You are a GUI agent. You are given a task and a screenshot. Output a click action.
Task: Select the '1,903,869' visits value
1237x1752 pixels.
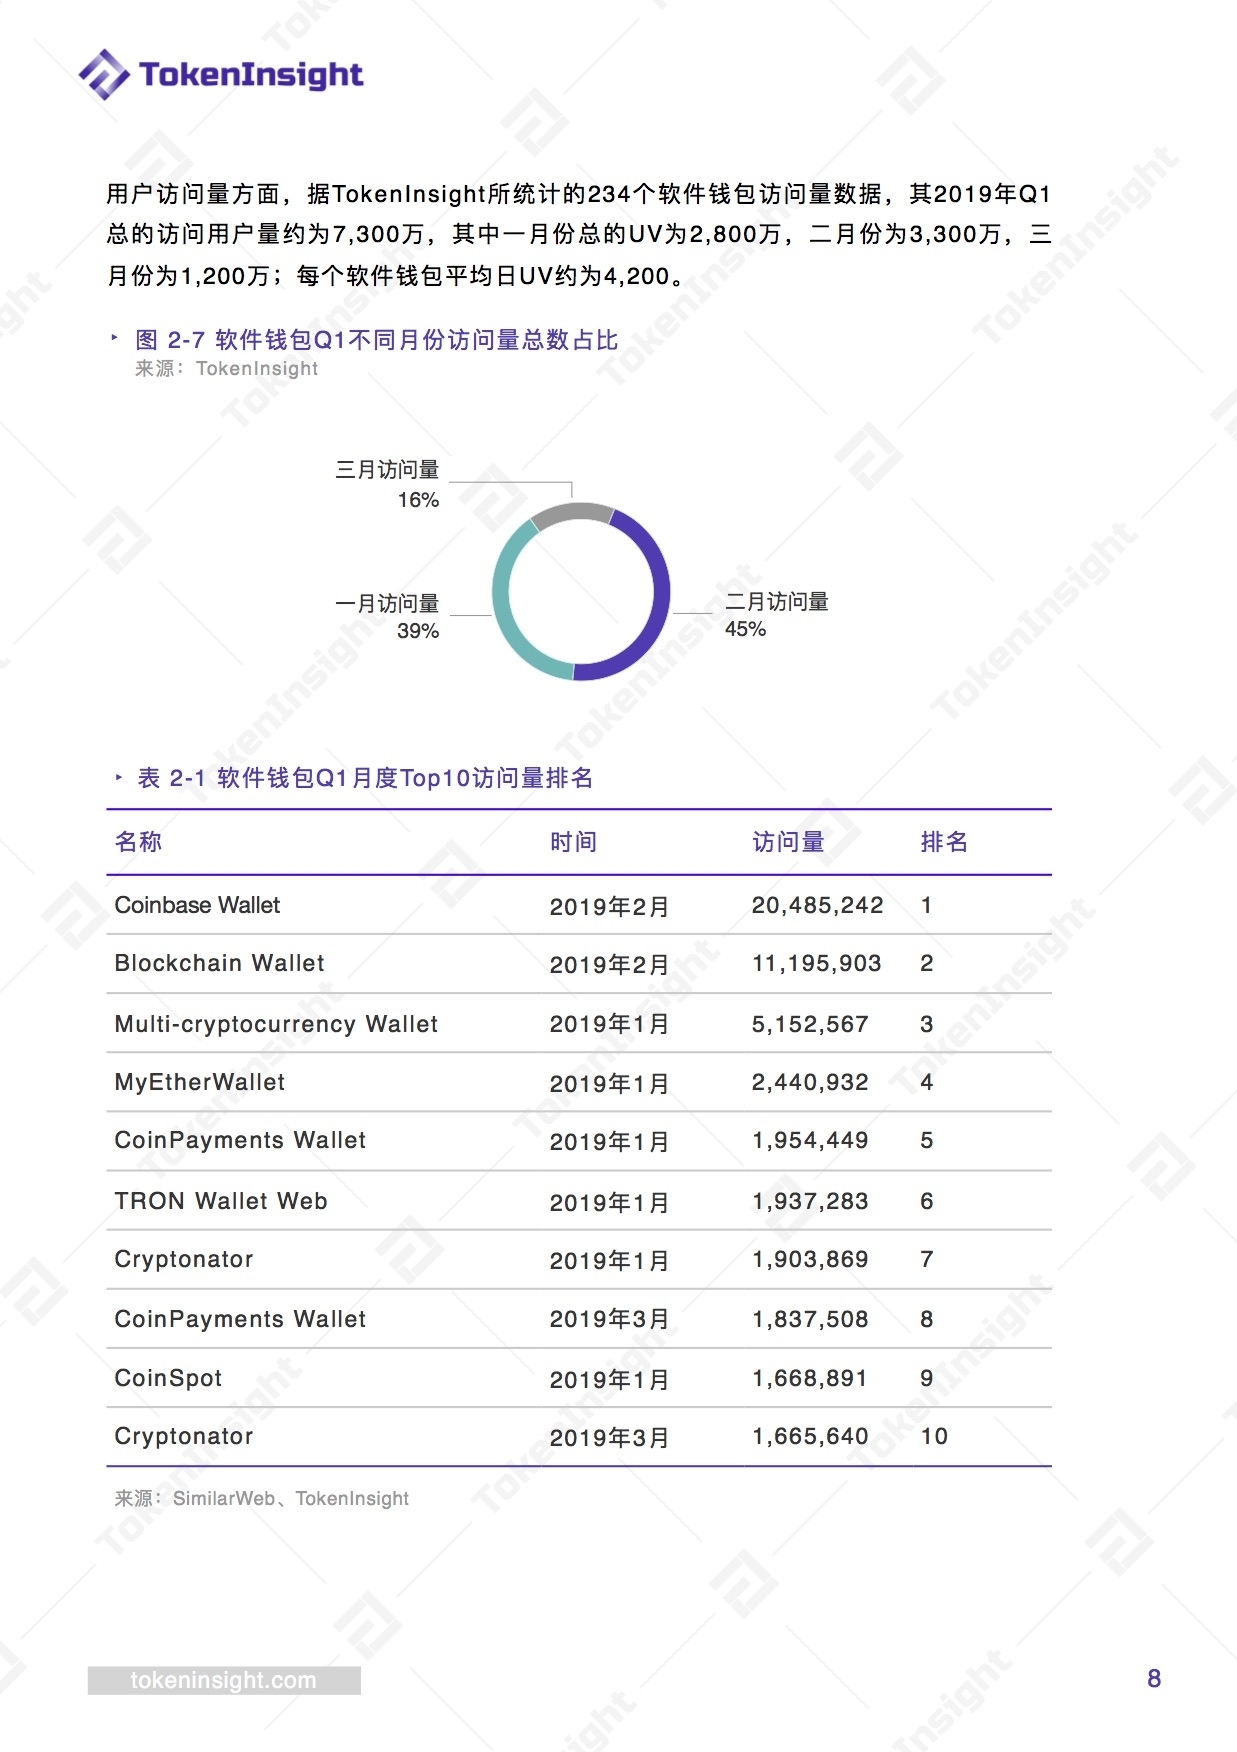point(810,1259)
